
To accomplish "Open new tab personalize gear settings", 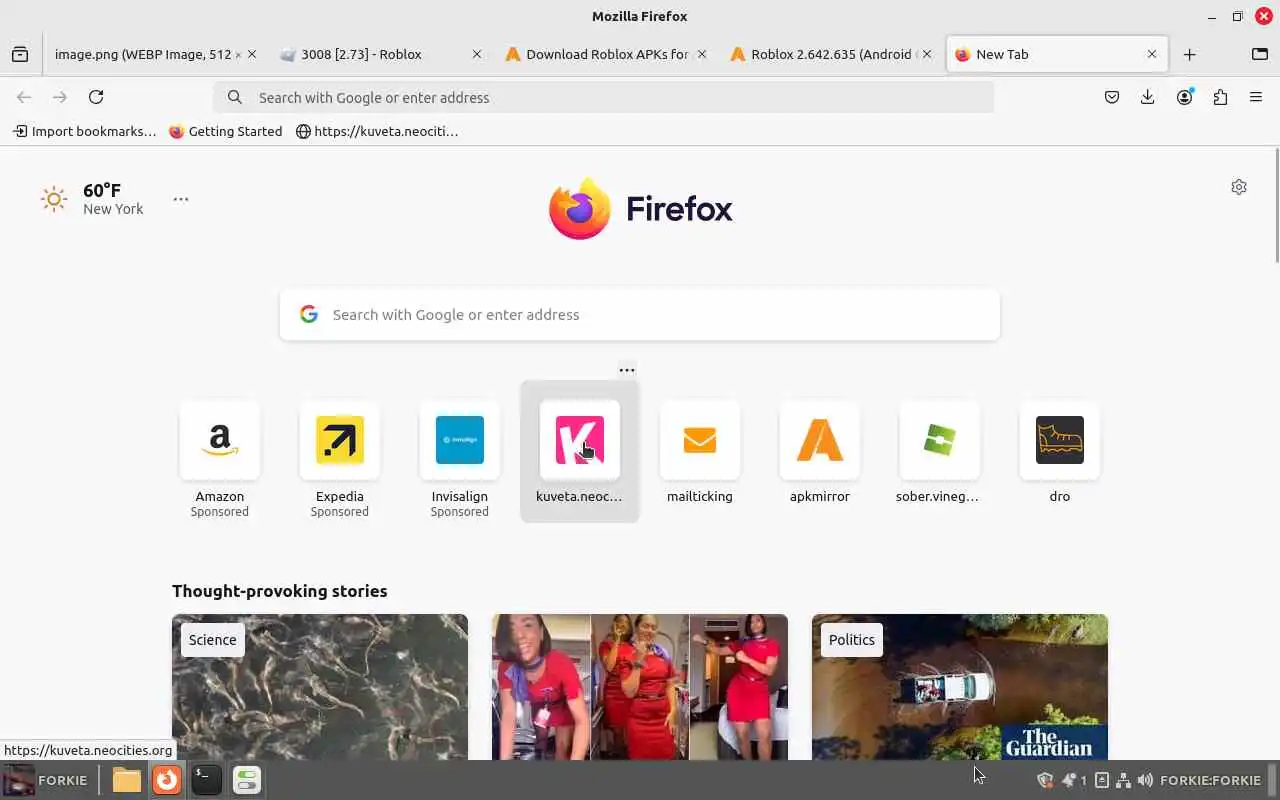I will [1239, 187].
